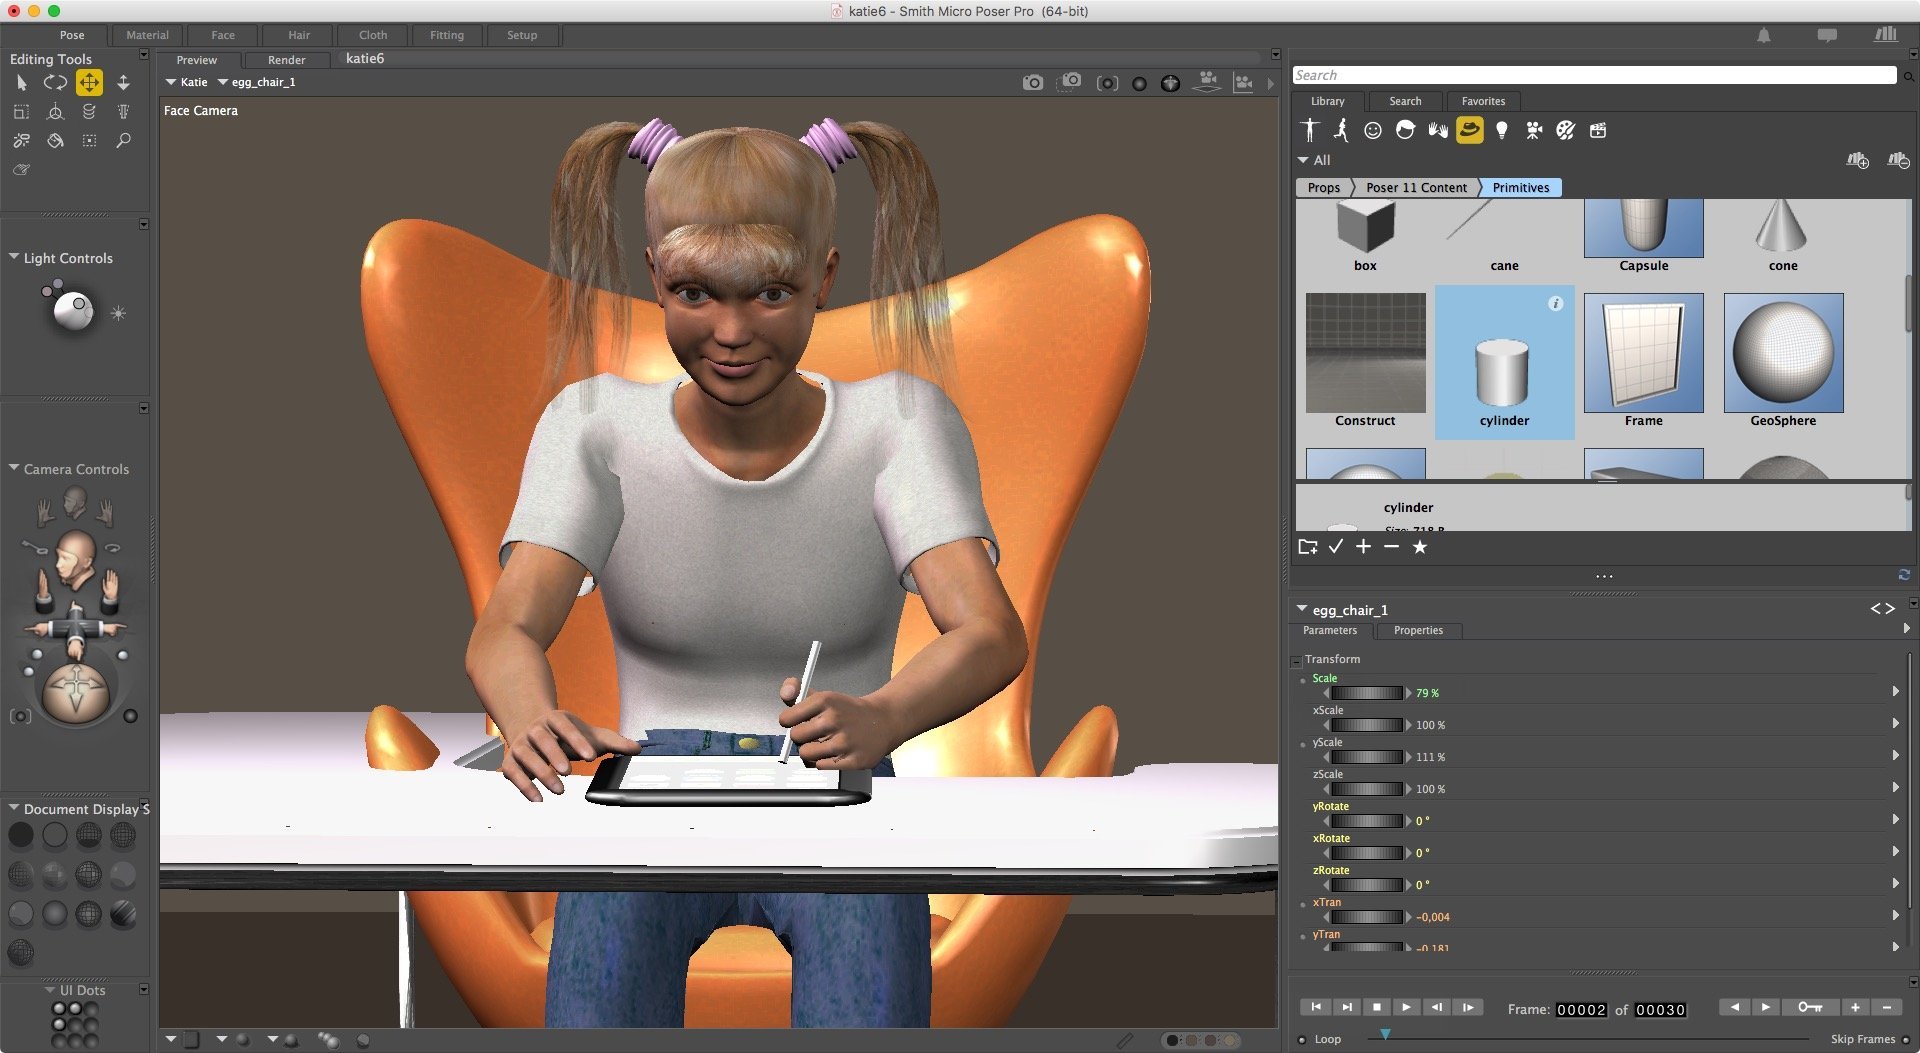The image size is (1920, 1053).
Task: Open the Hands library category icon
Action: click(x=1437, y=130)
